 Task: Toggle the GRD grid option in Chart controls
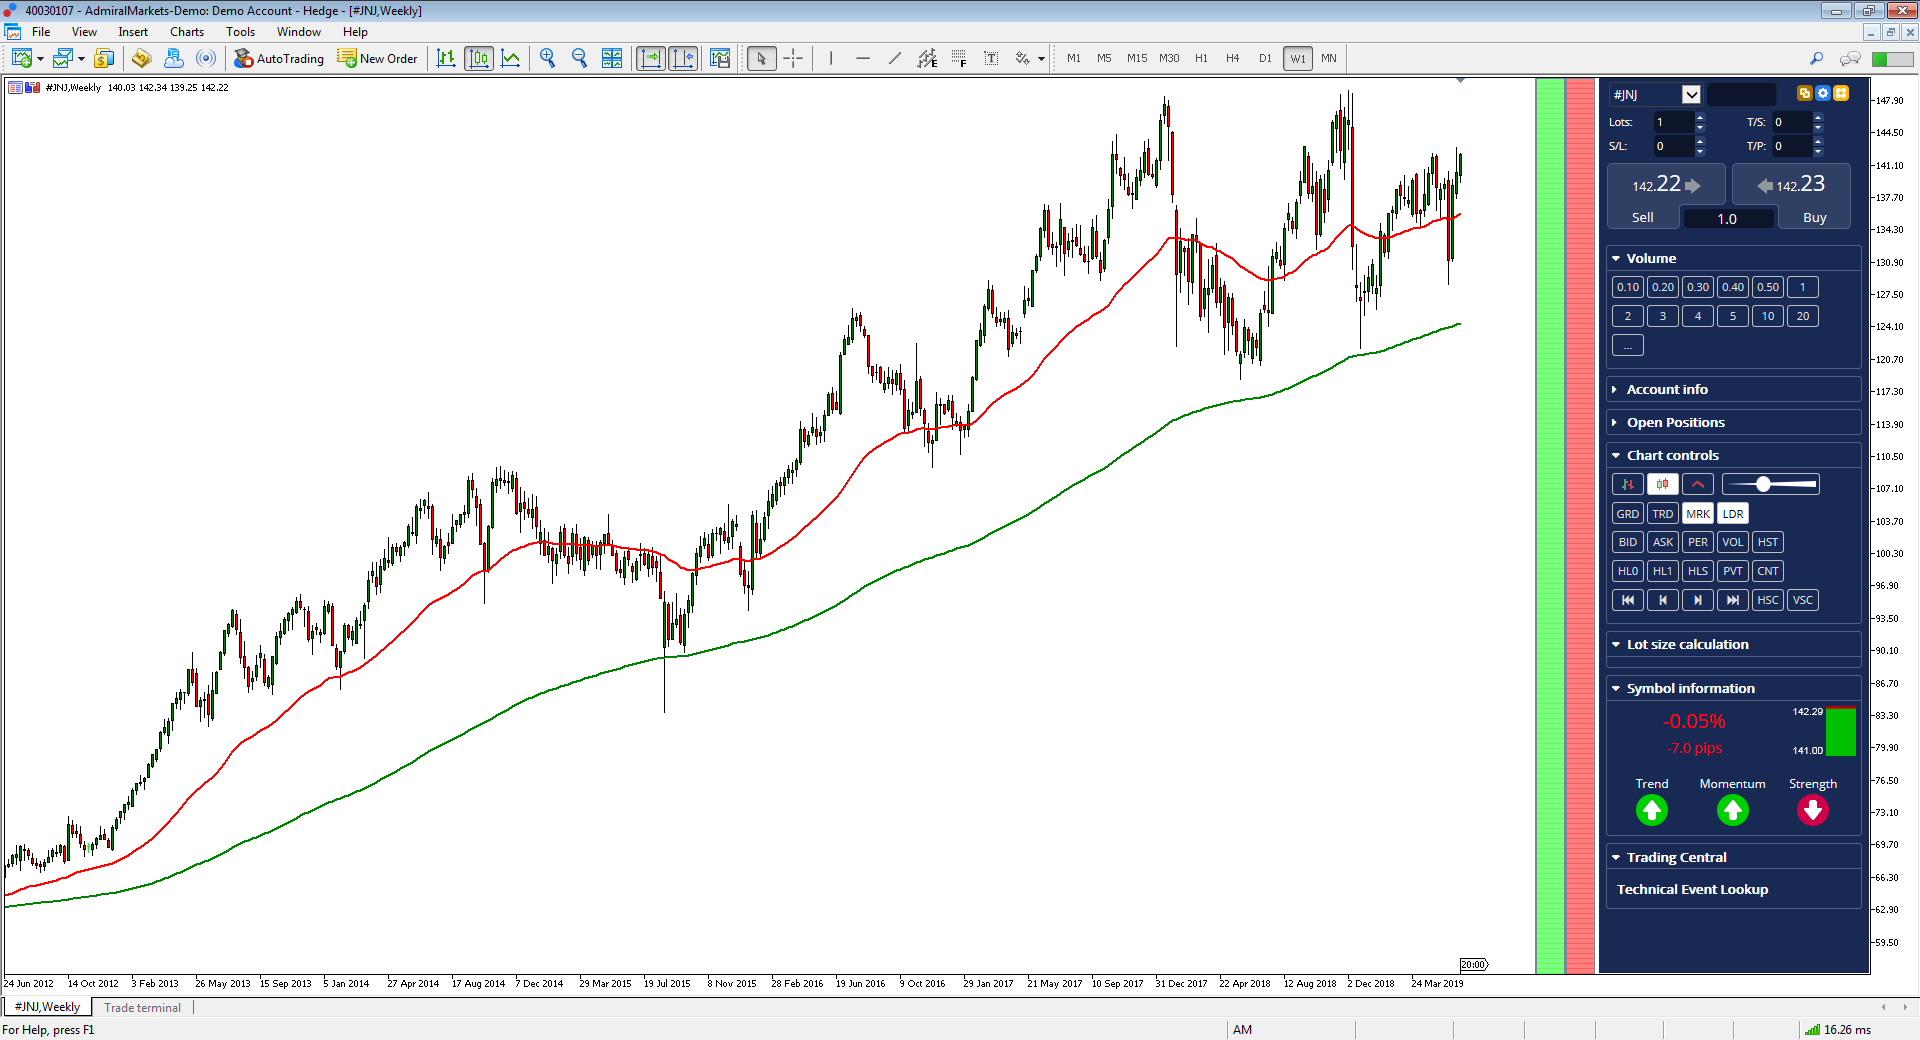click(x=1627, y=513)
